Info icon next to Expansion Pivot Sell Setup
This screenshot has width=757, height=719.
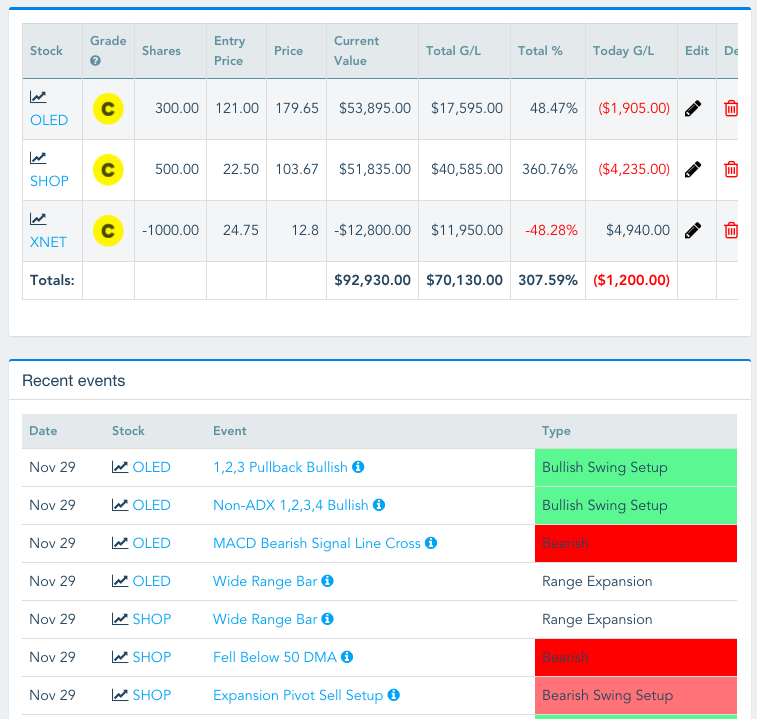click(x=394, y=695)
